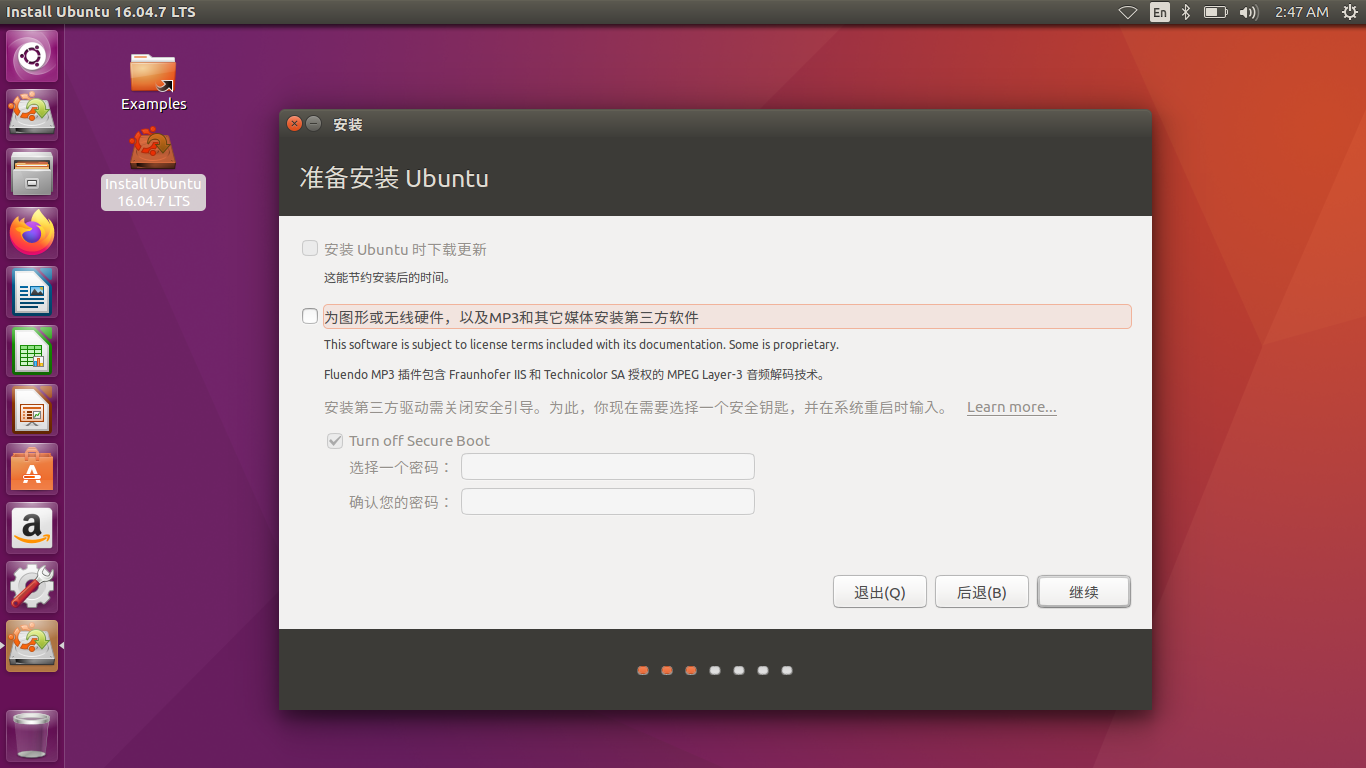Toggle Turn off Secure Boot checkbox
The width and height of the screenshot is (1366, 768).
pos(335,440)
